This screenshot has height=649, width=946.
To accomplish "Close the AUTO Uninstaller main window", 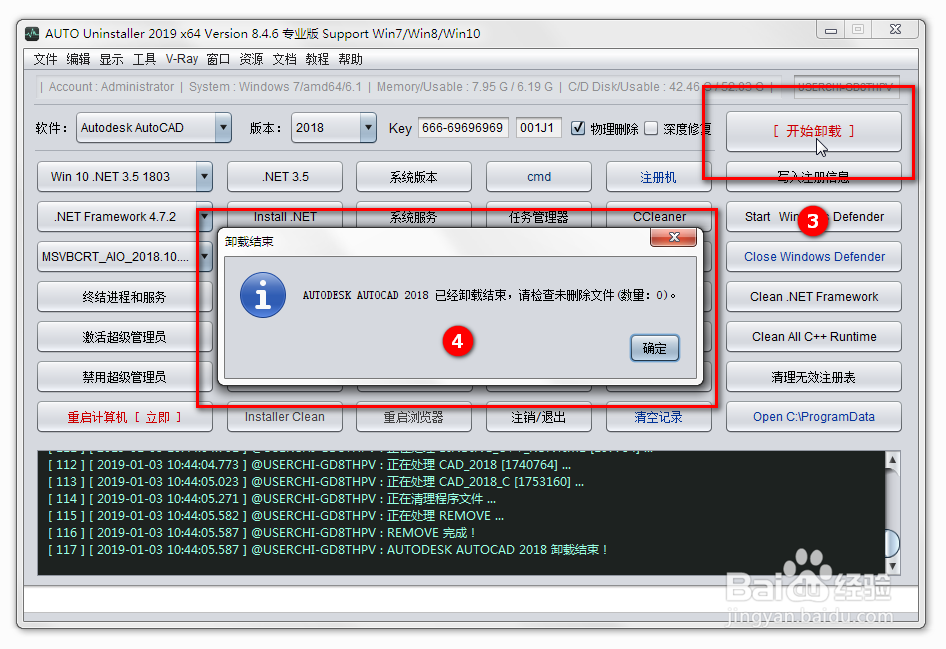I will tap(896, 30).
